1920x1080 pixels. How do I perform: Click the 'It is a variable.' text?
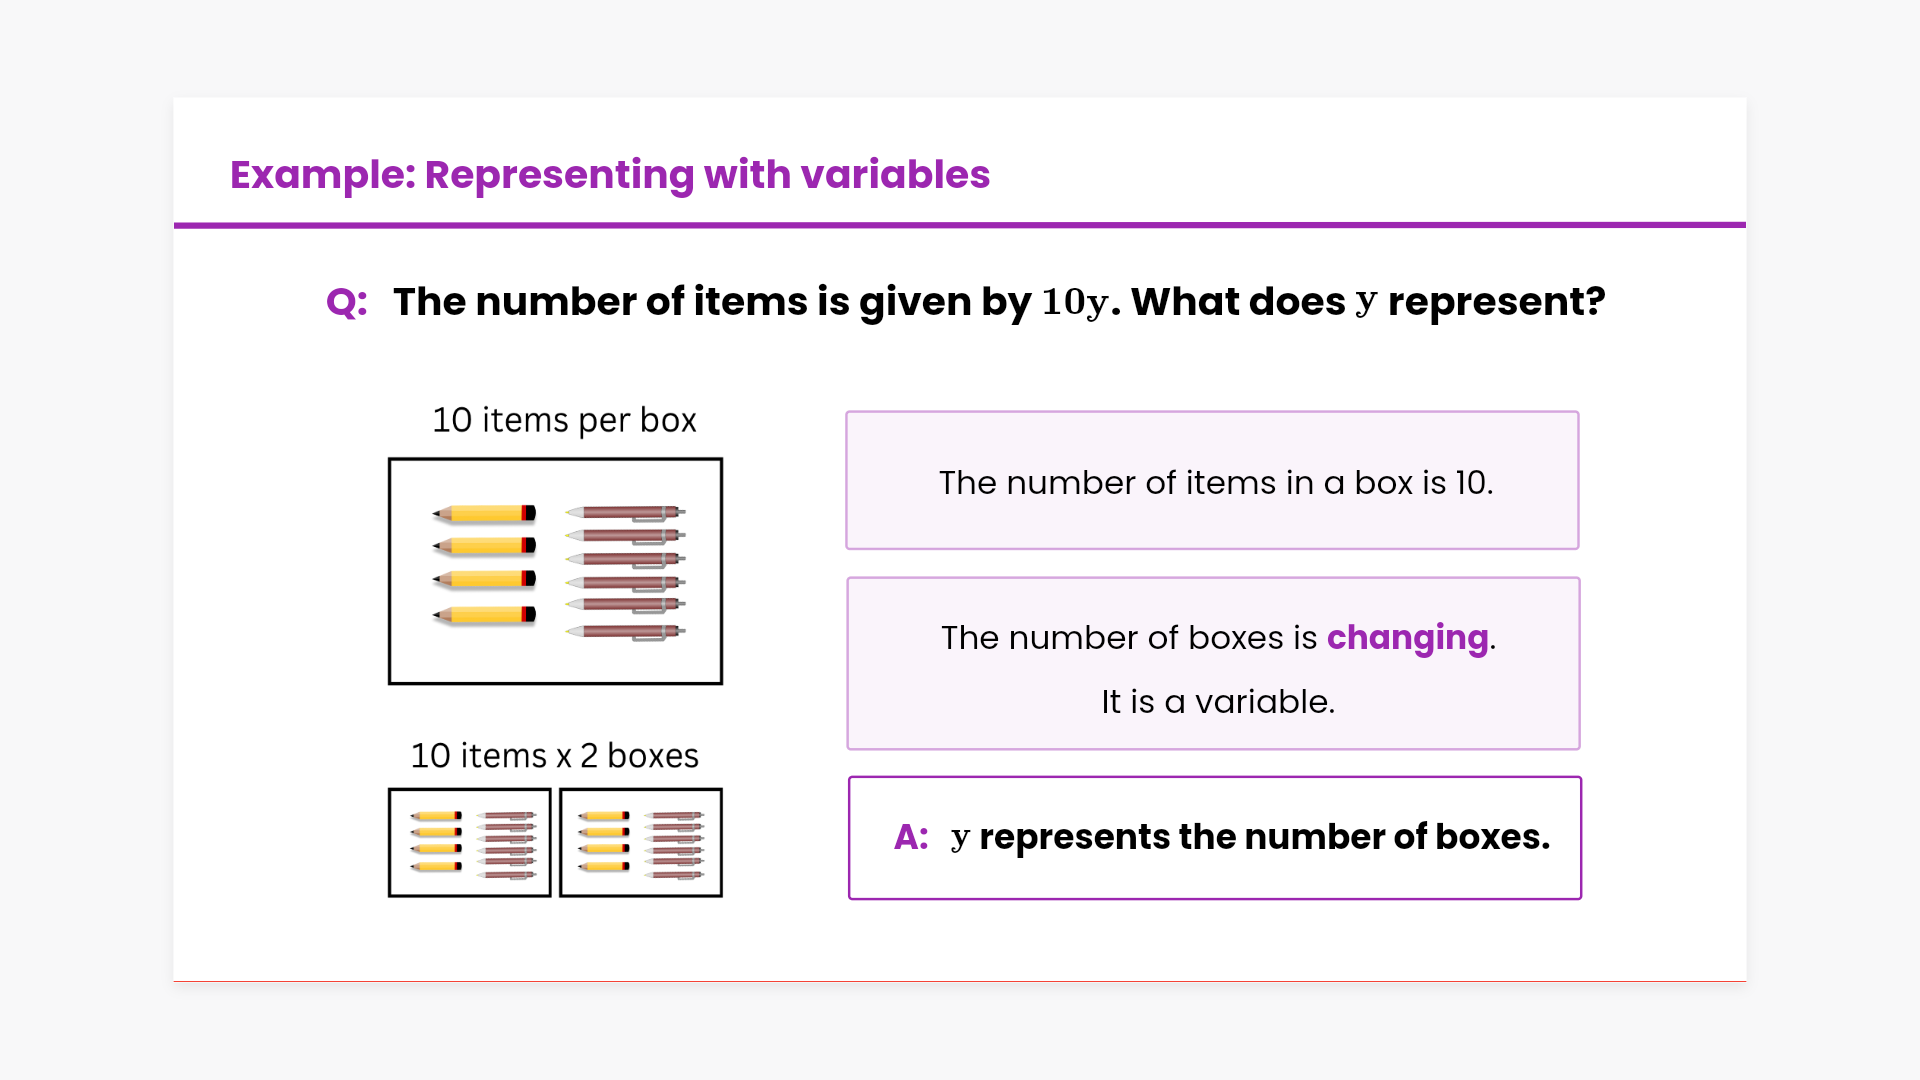[x=1218, y=702]
